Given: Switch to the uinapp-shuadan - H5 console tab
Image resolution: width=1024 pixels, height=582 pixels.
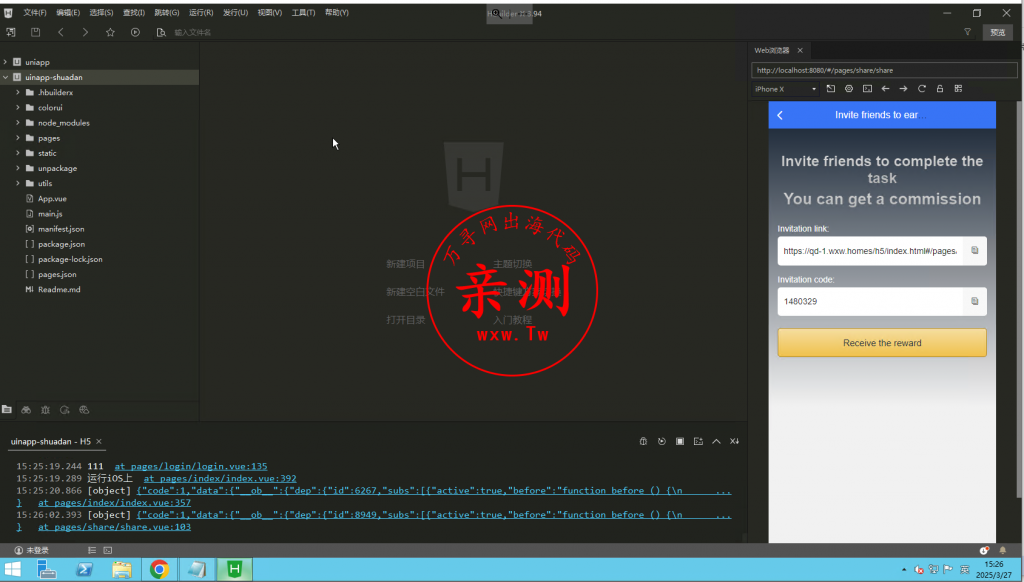Looking at the screenshot, I should (52, 441).
